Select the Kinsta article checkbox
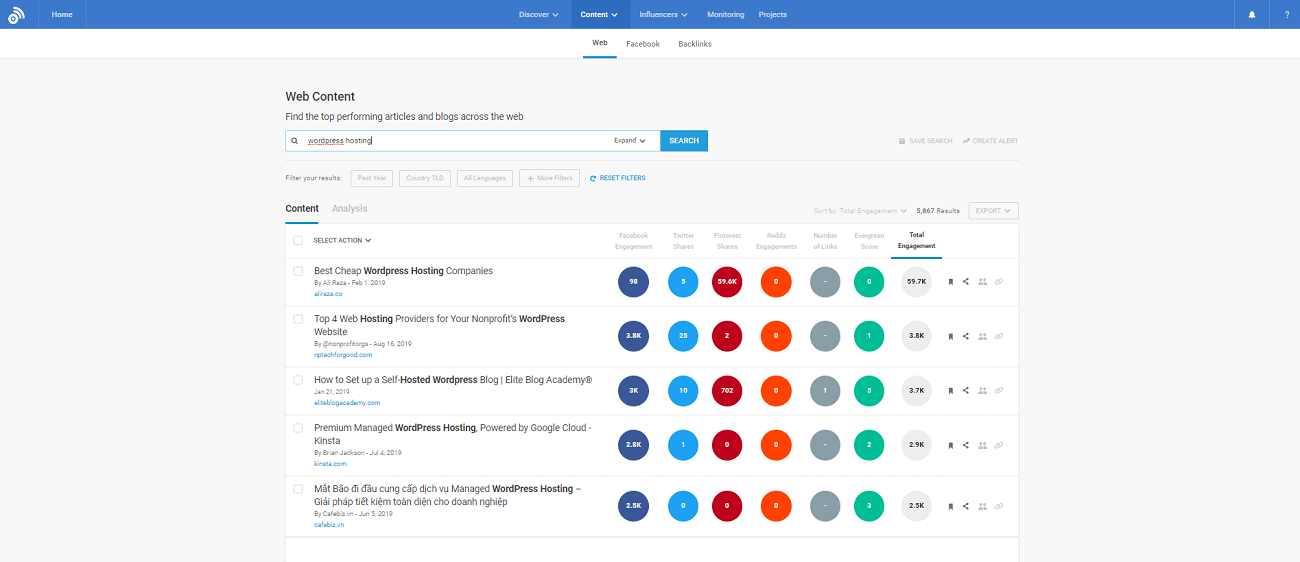The width and height of the screenshot is (1300, 562). coord(298,428)
